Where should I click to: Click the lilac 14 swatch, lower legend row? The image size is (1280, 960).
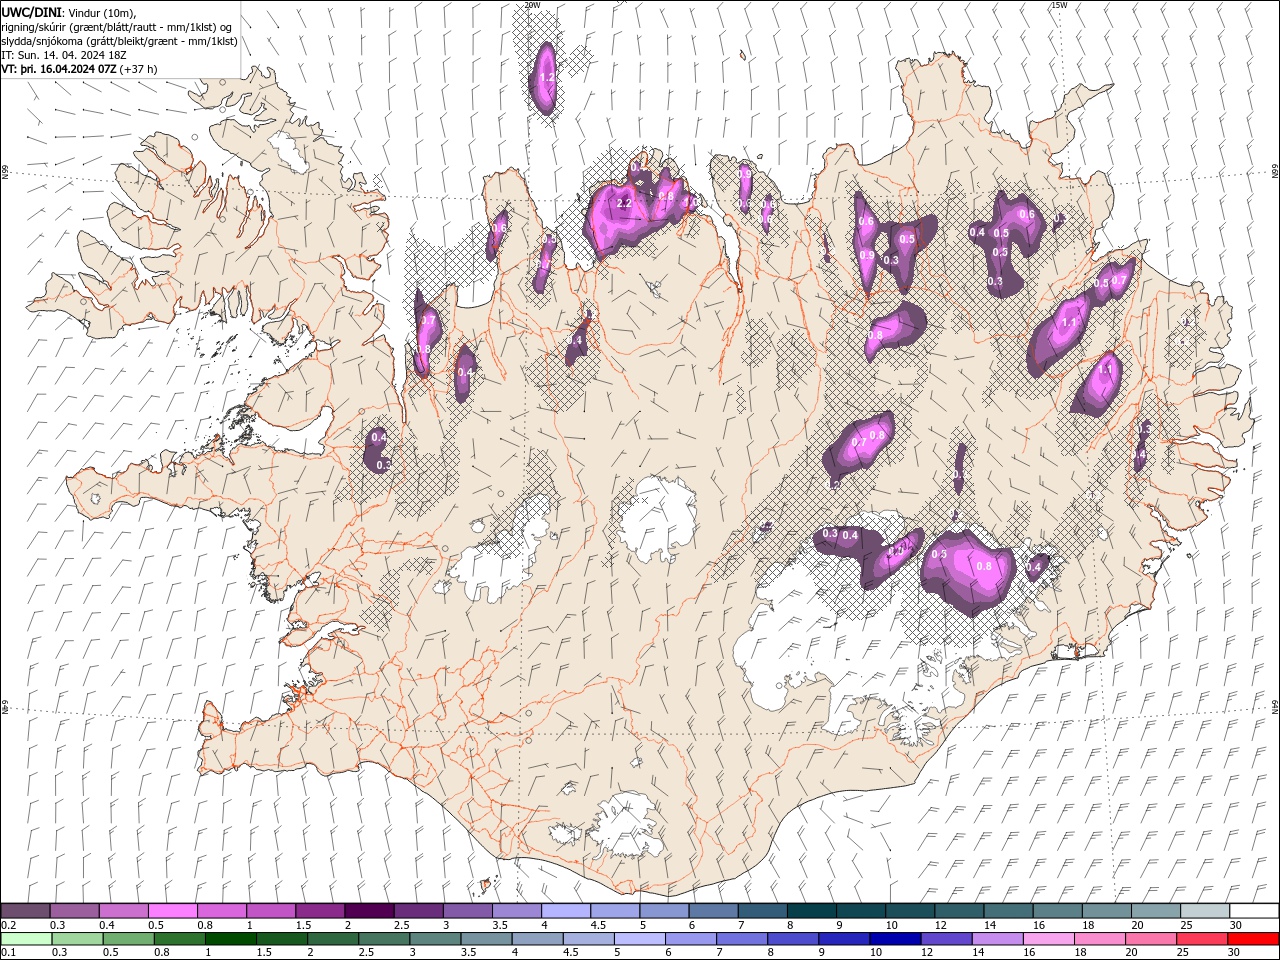pos(997,939)
